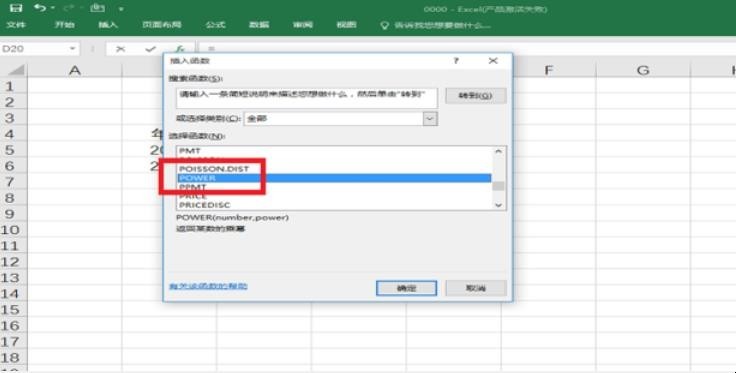Click the fx Insert Function icon
The width and height of the screenshot is (736, 373).
pos(179,49)
